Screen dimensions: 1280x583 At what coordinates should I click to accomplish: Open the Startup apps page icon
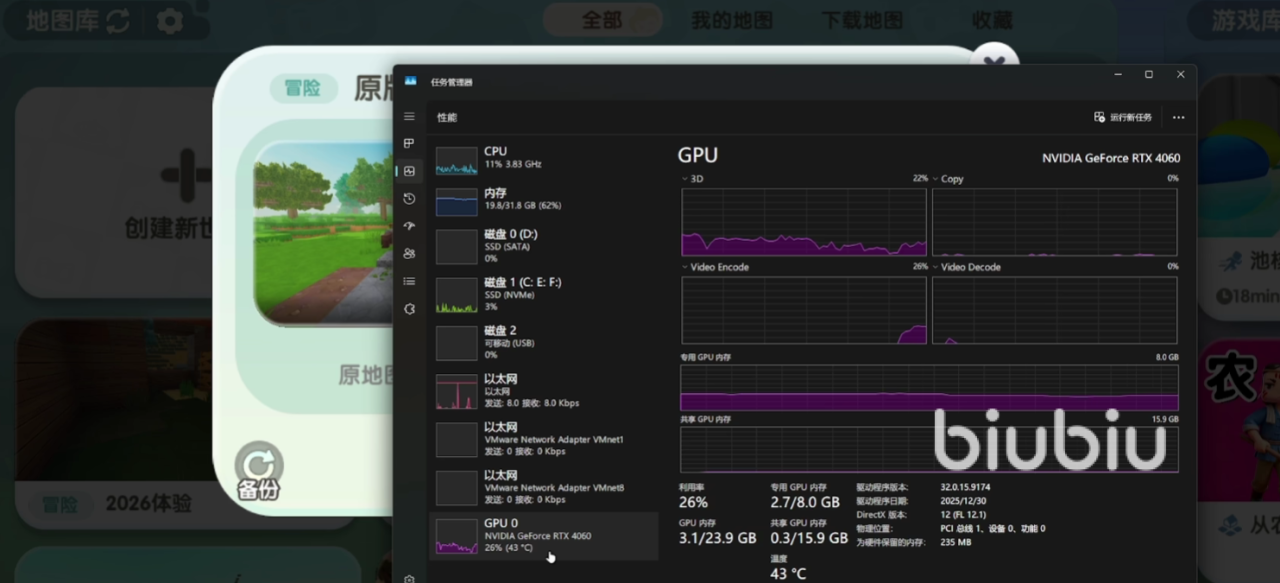pyautogui.click(x=409, y=227)
